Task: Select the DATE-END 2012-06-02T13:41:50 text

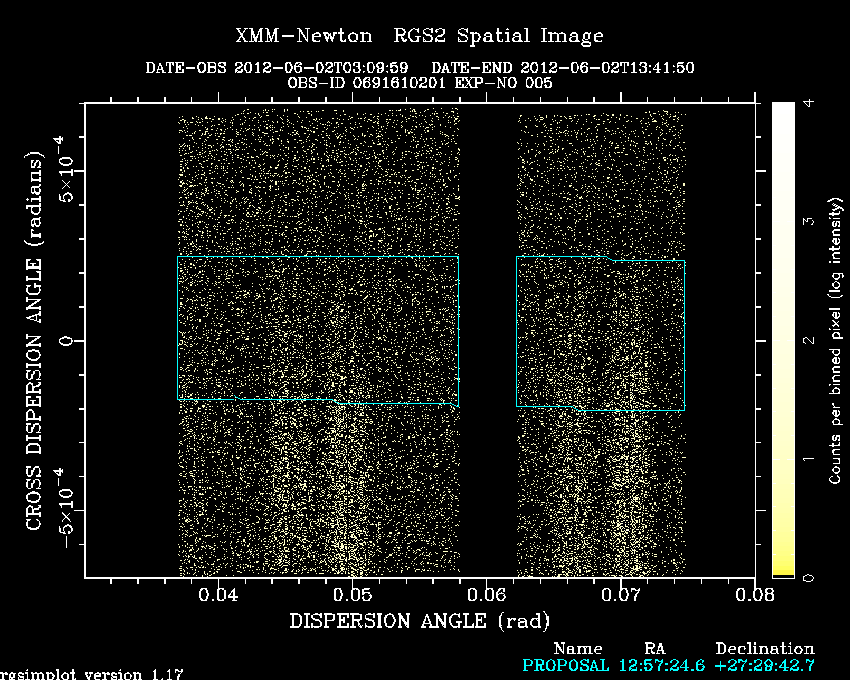Action: click(563, 68)
